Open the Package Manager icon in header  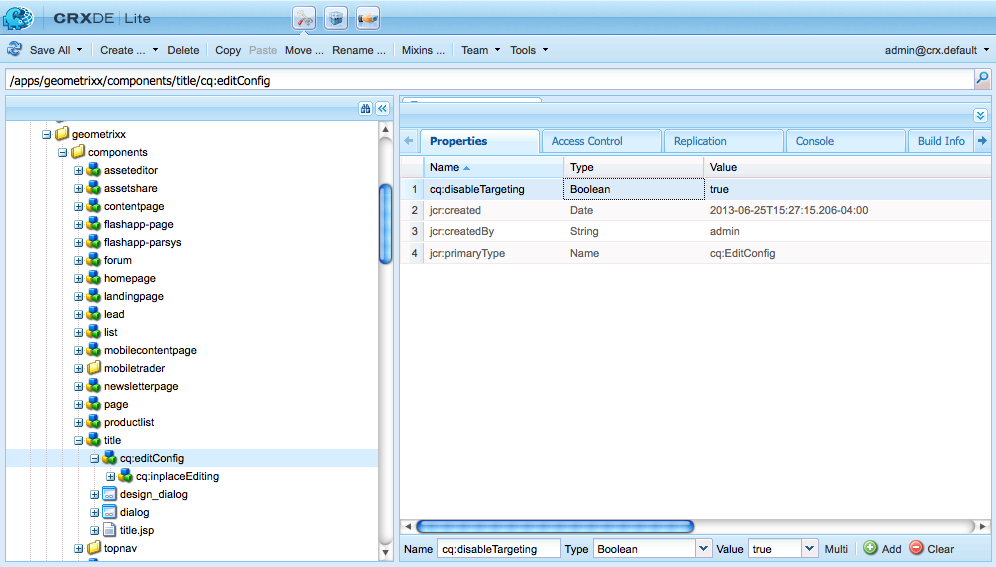coord(336,18)
